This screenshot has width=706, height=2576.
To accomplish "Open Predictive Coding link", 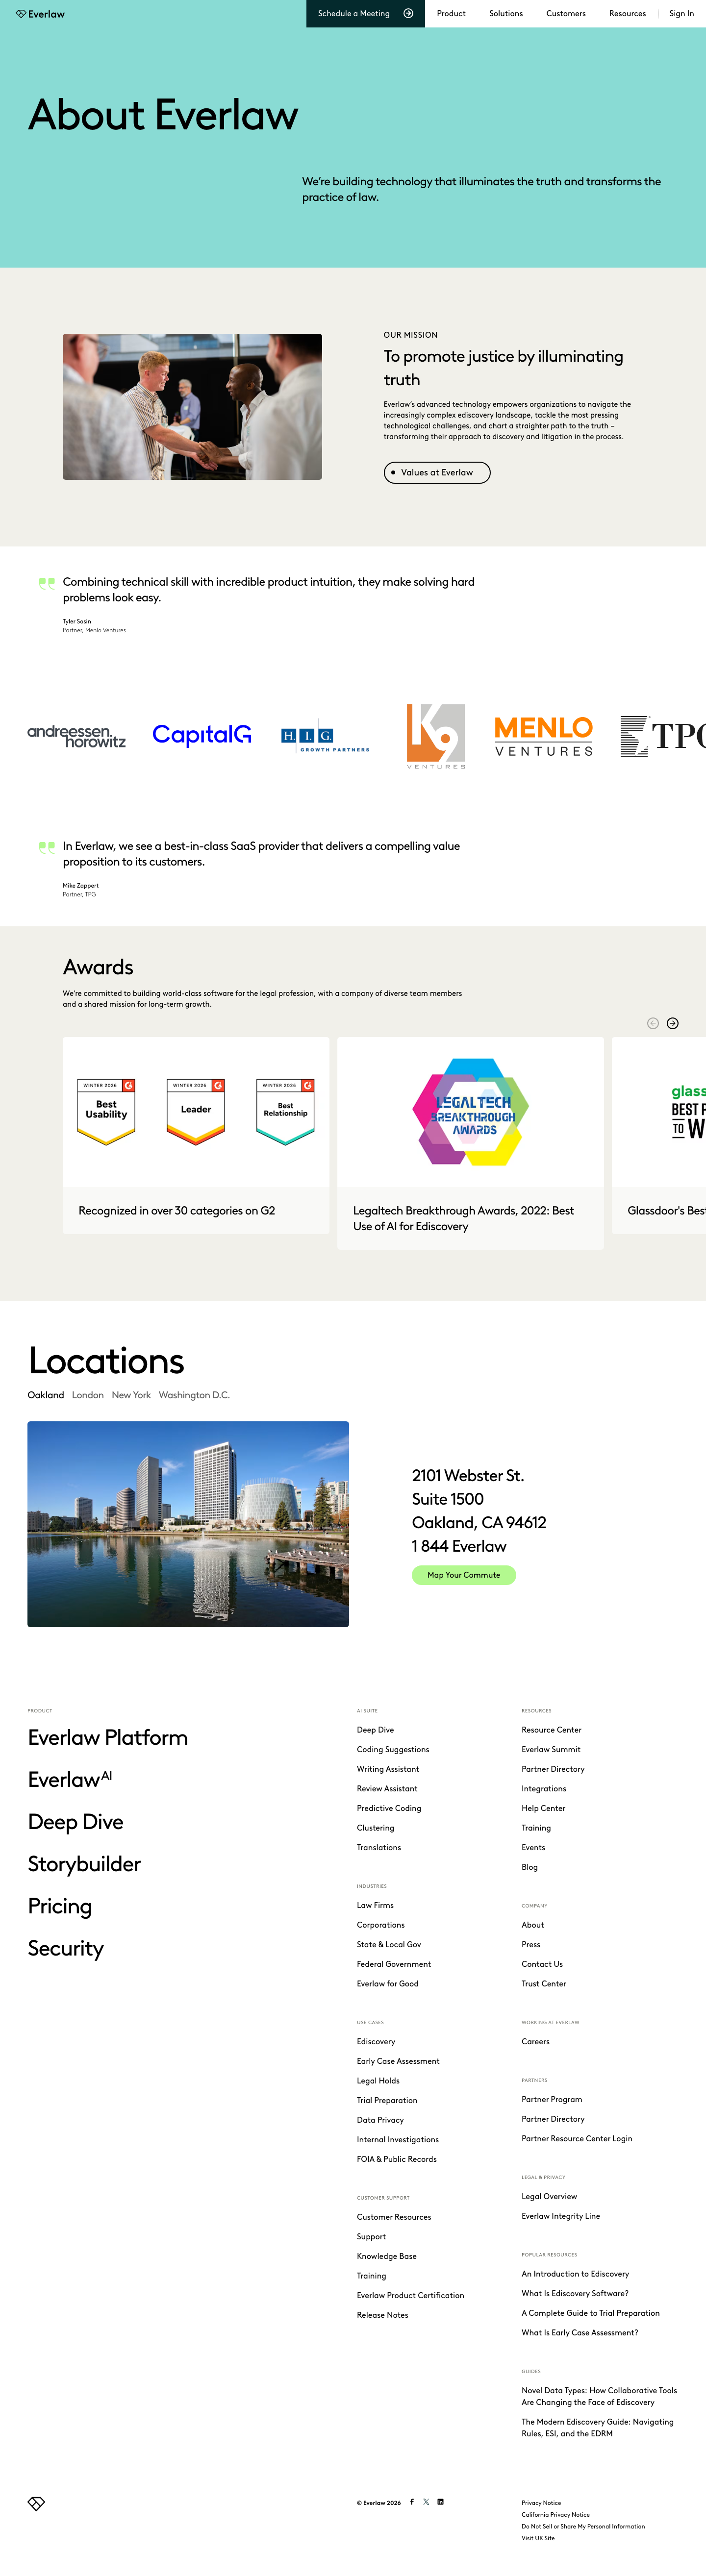I will click(389, 1808).
